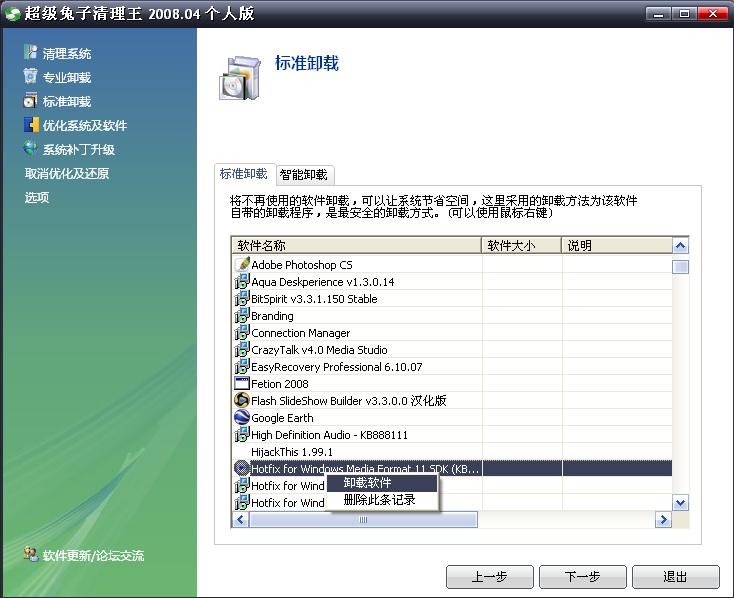Image resolution: width=734 pixels, height=598 pixels.
Task: Click the list's scroll down arrow
Action: click(x=680, y=503)
